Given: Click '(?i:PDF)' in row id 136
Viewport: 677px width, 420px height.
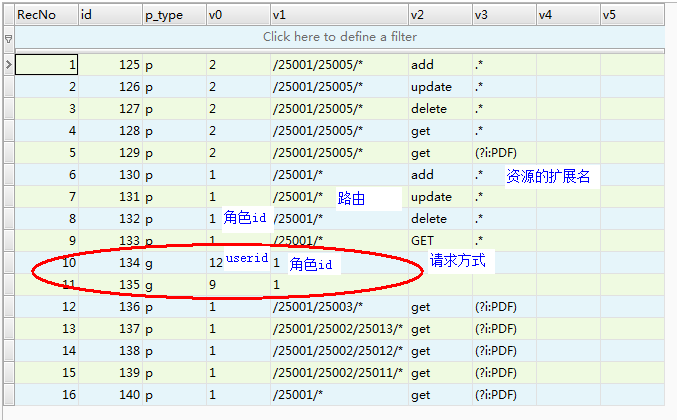Looking at the screenshot, I should [496, 307].
